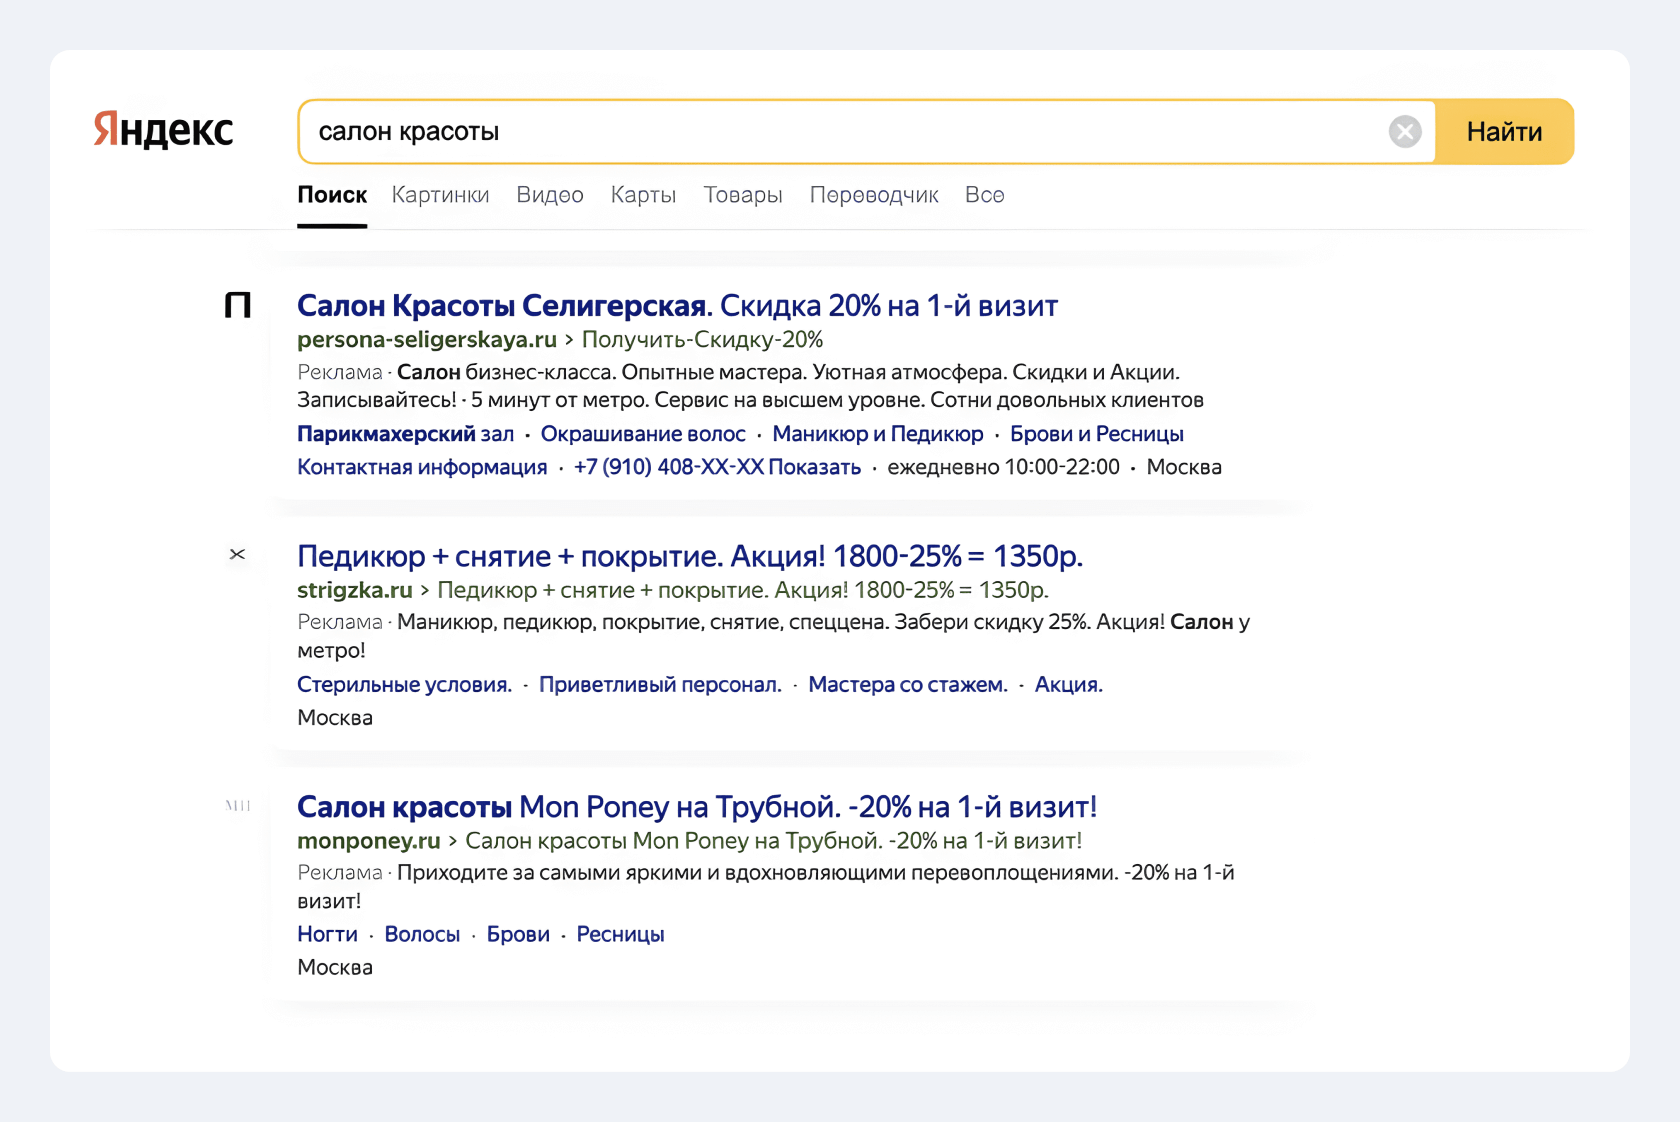This screenshot has width=1680, height=1122.
Task: Click Москва text under Mon Poney result
Action: coord(335,968)
